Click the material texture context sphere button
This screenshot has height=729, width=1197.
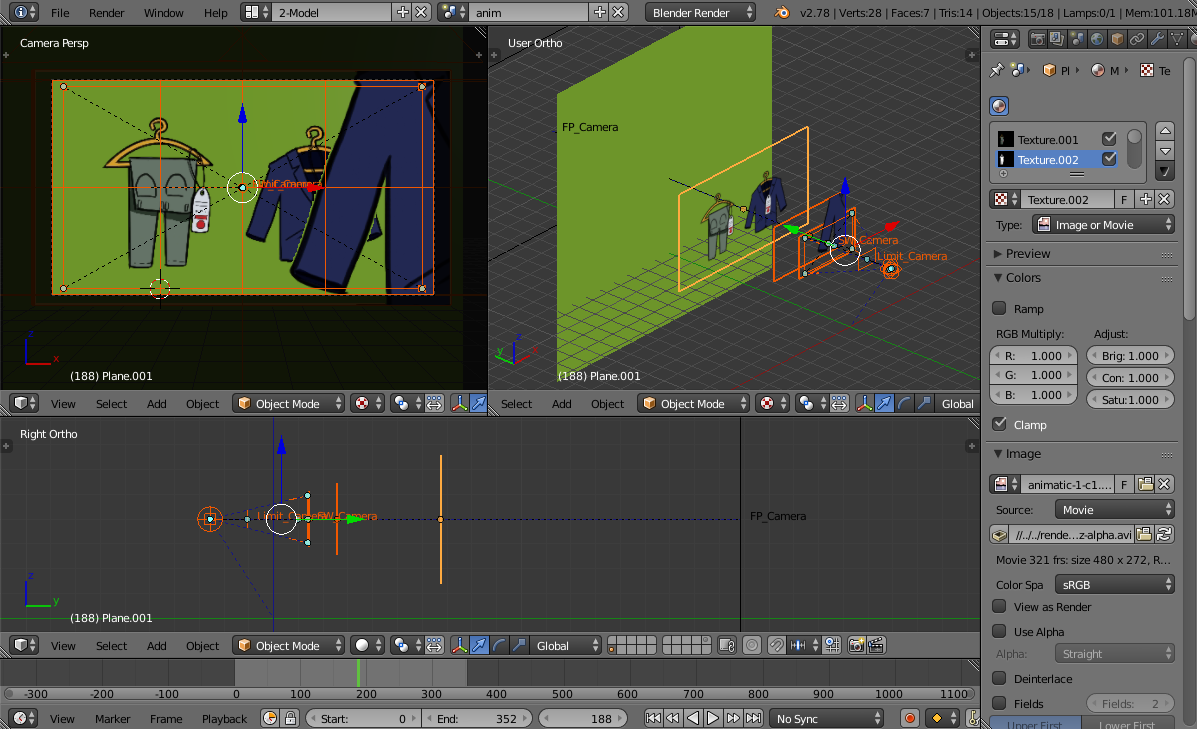999,106
